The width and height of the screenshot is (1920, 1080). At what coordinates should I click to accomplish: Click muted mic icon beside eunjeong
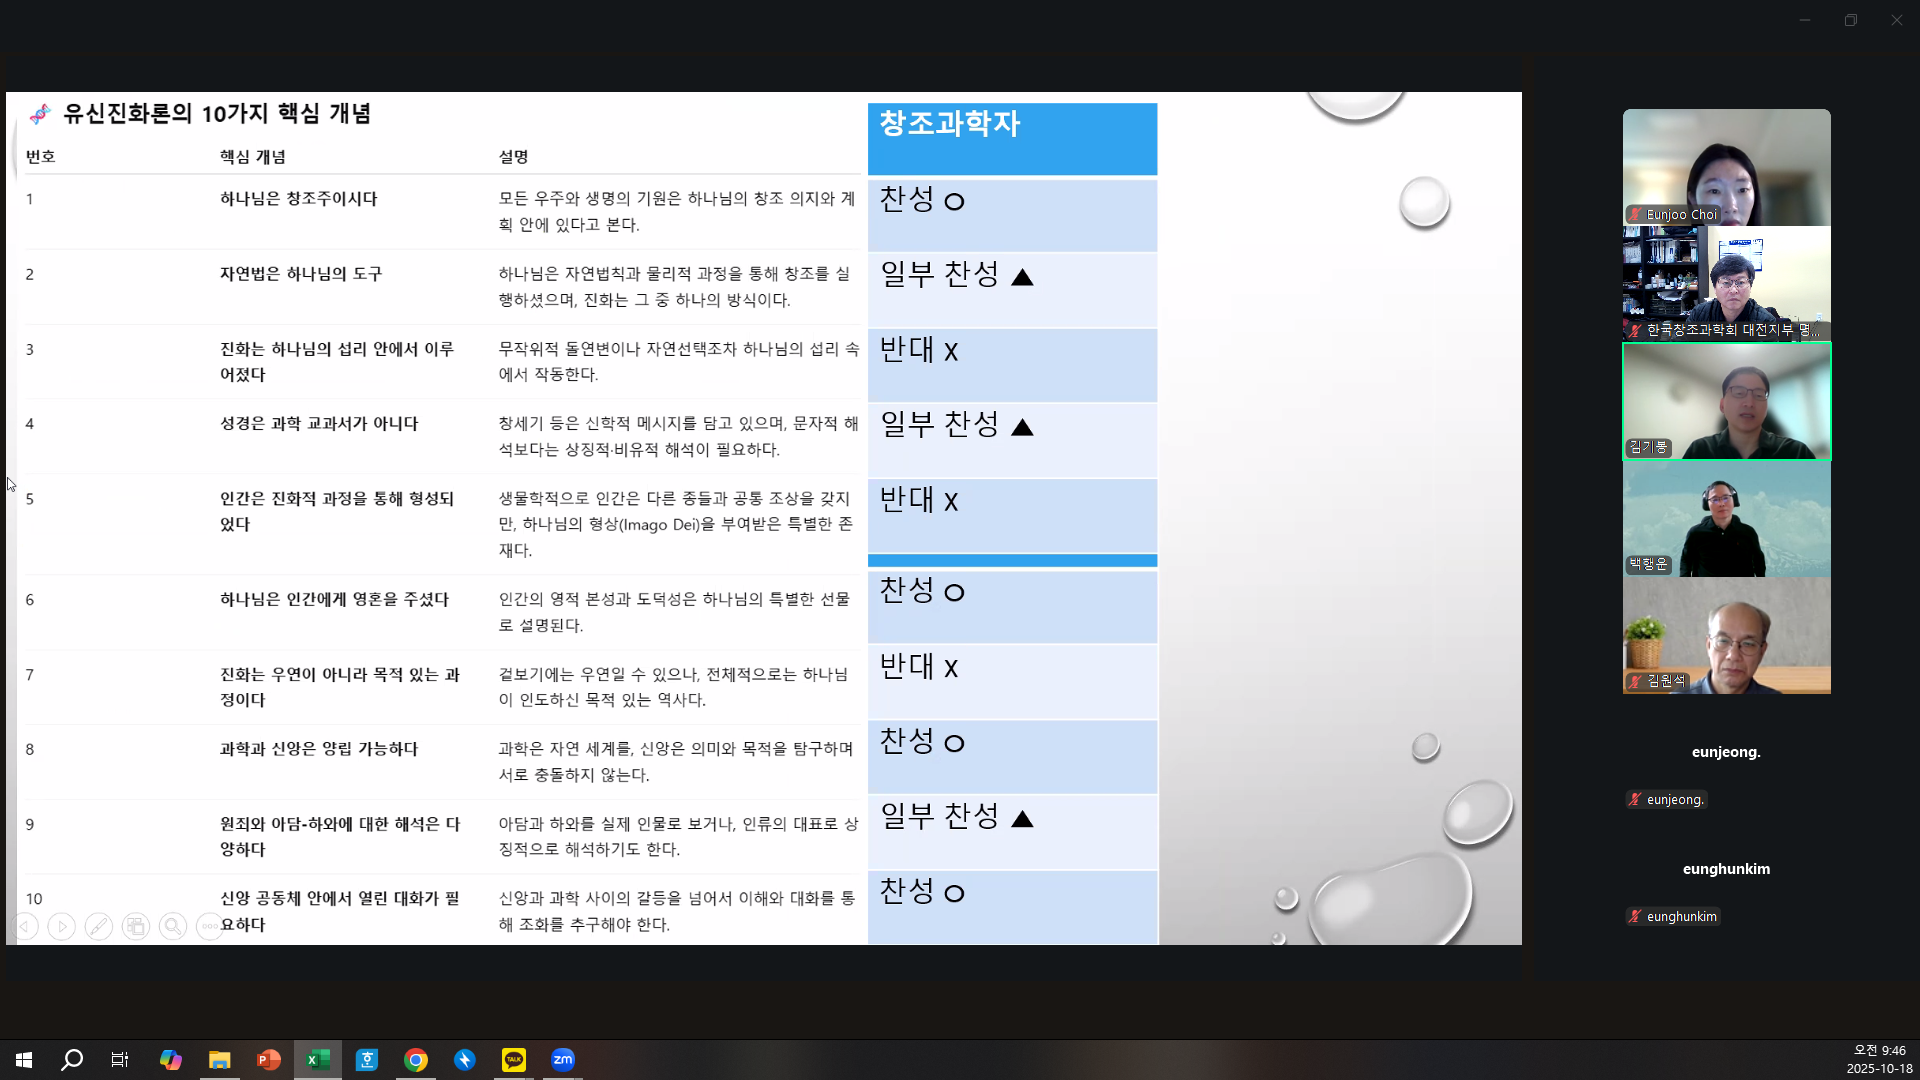point(1635,800)
